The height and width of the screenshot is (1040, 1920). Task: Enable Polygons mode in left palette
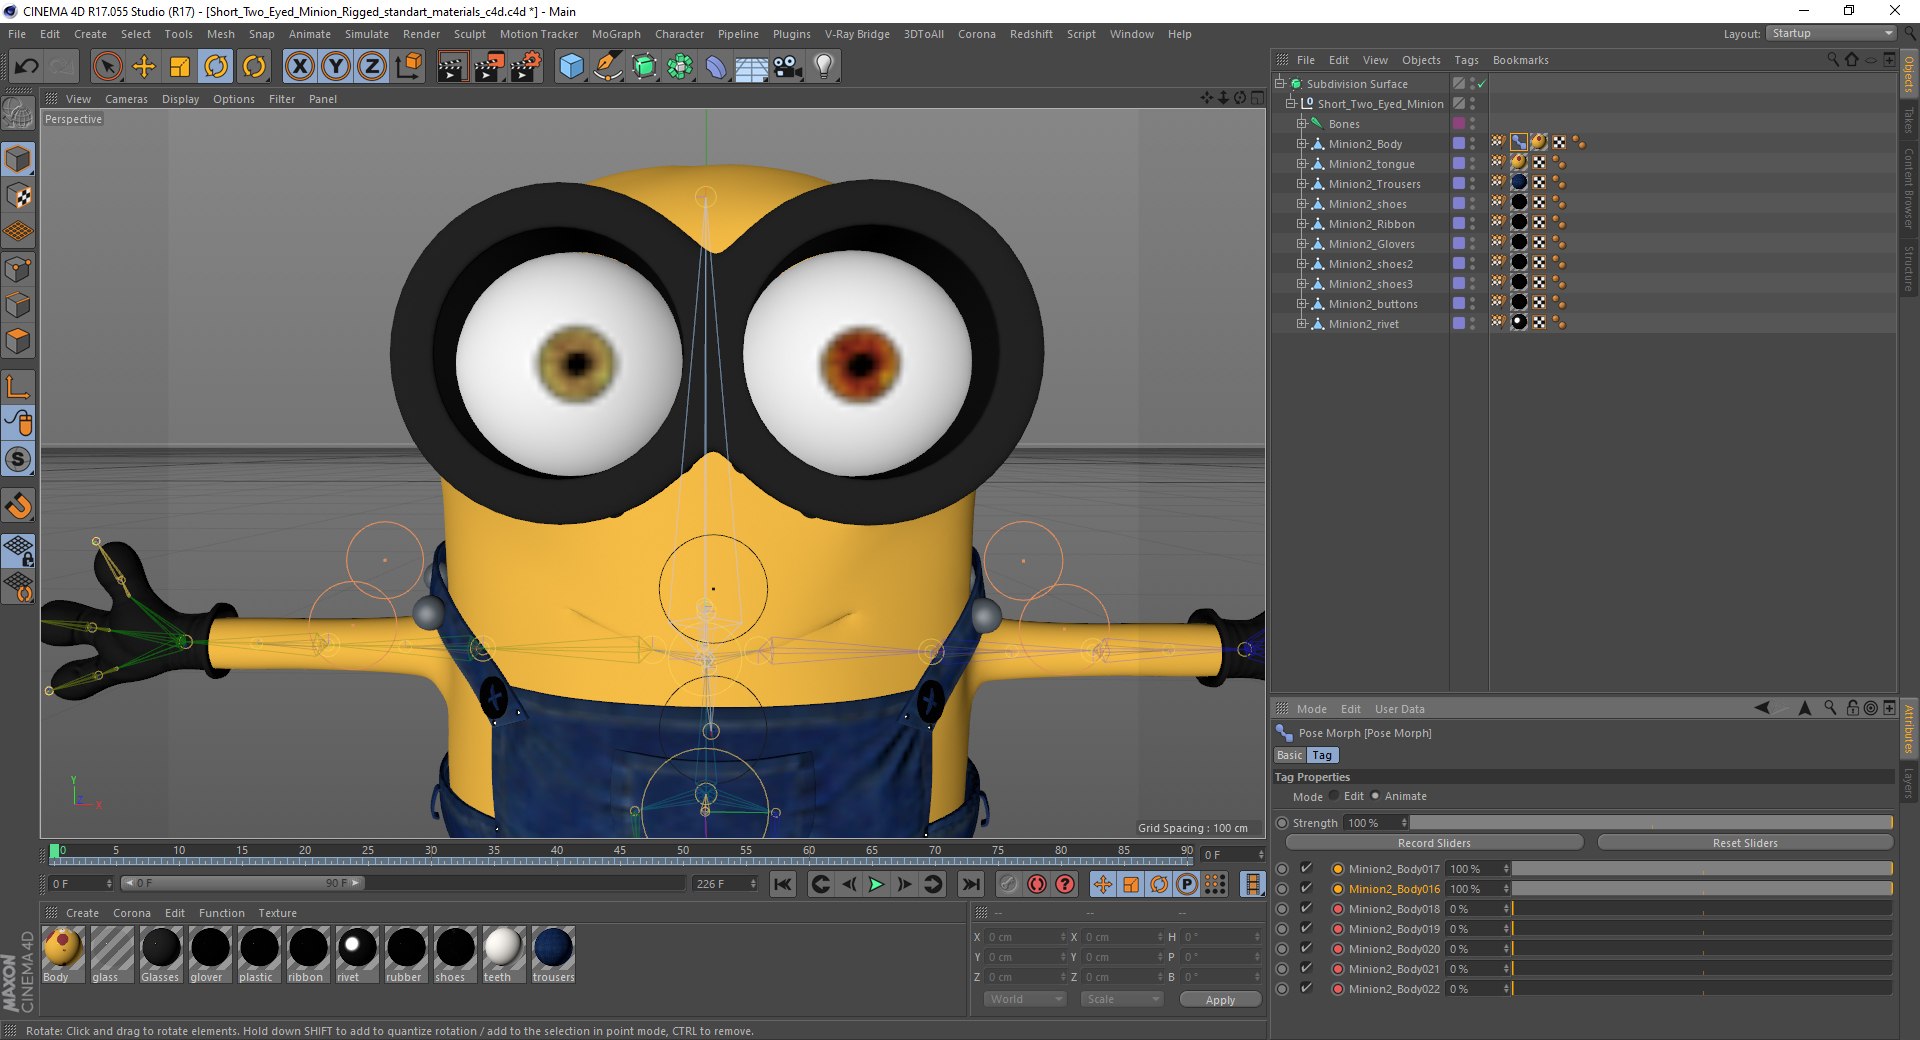(18, 341)
